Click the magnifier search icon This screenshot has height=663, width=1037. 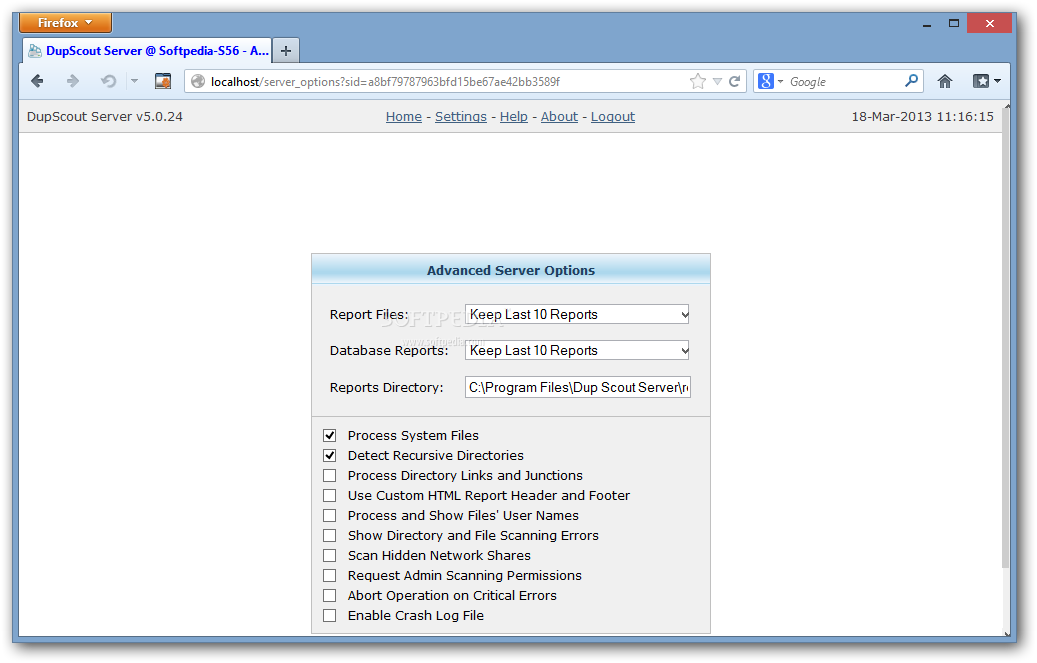click(911, 81)
